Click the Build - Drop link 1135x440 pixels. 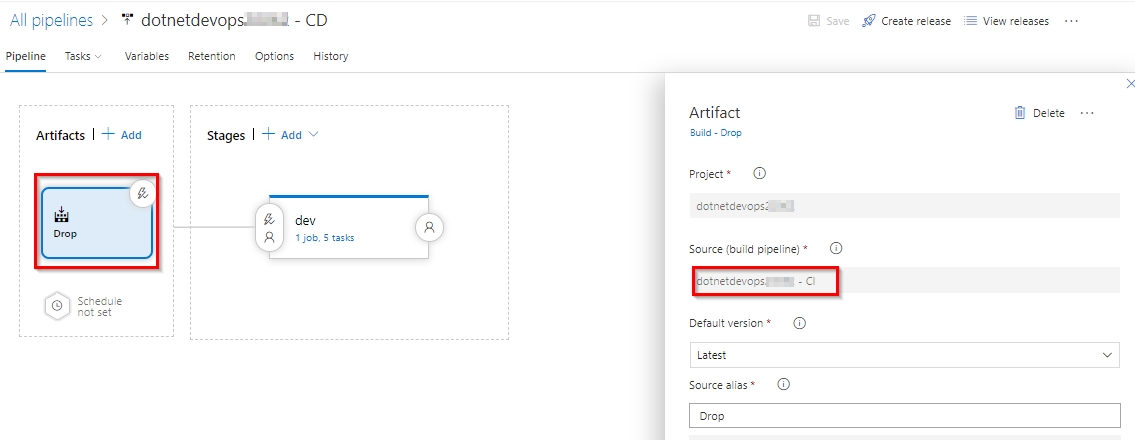tap(715, 133)
